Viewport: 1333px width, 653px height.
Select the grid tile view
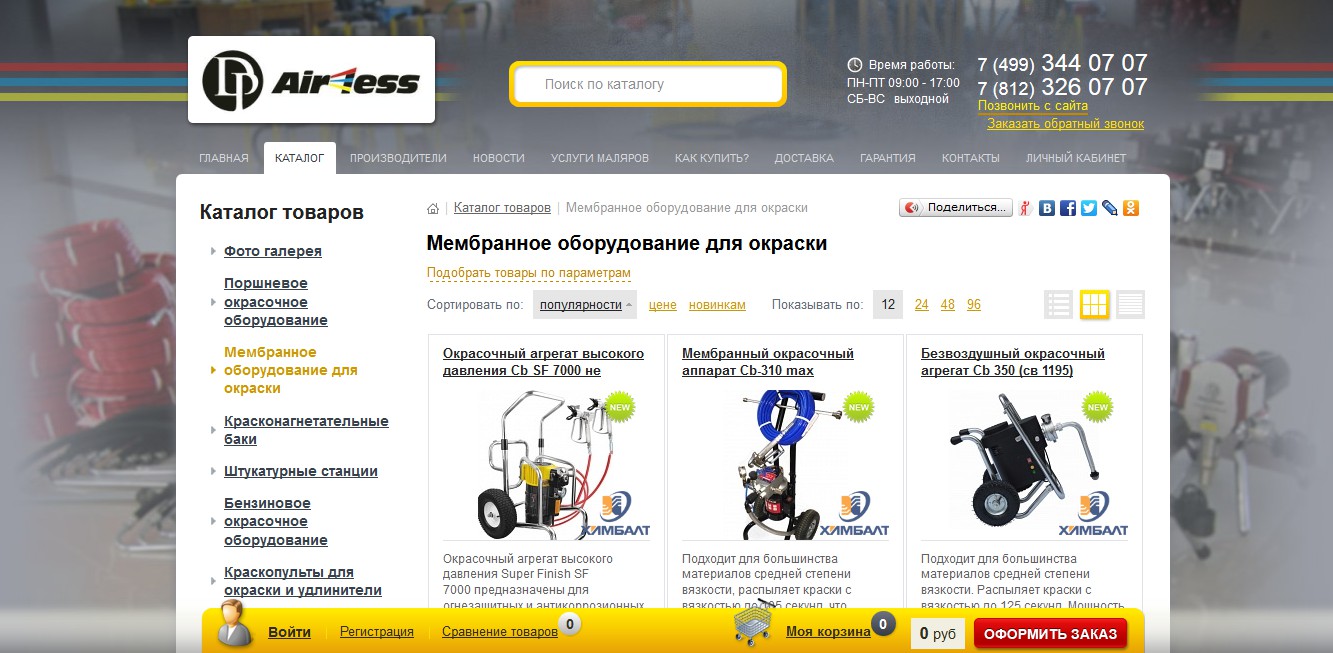1095,304
